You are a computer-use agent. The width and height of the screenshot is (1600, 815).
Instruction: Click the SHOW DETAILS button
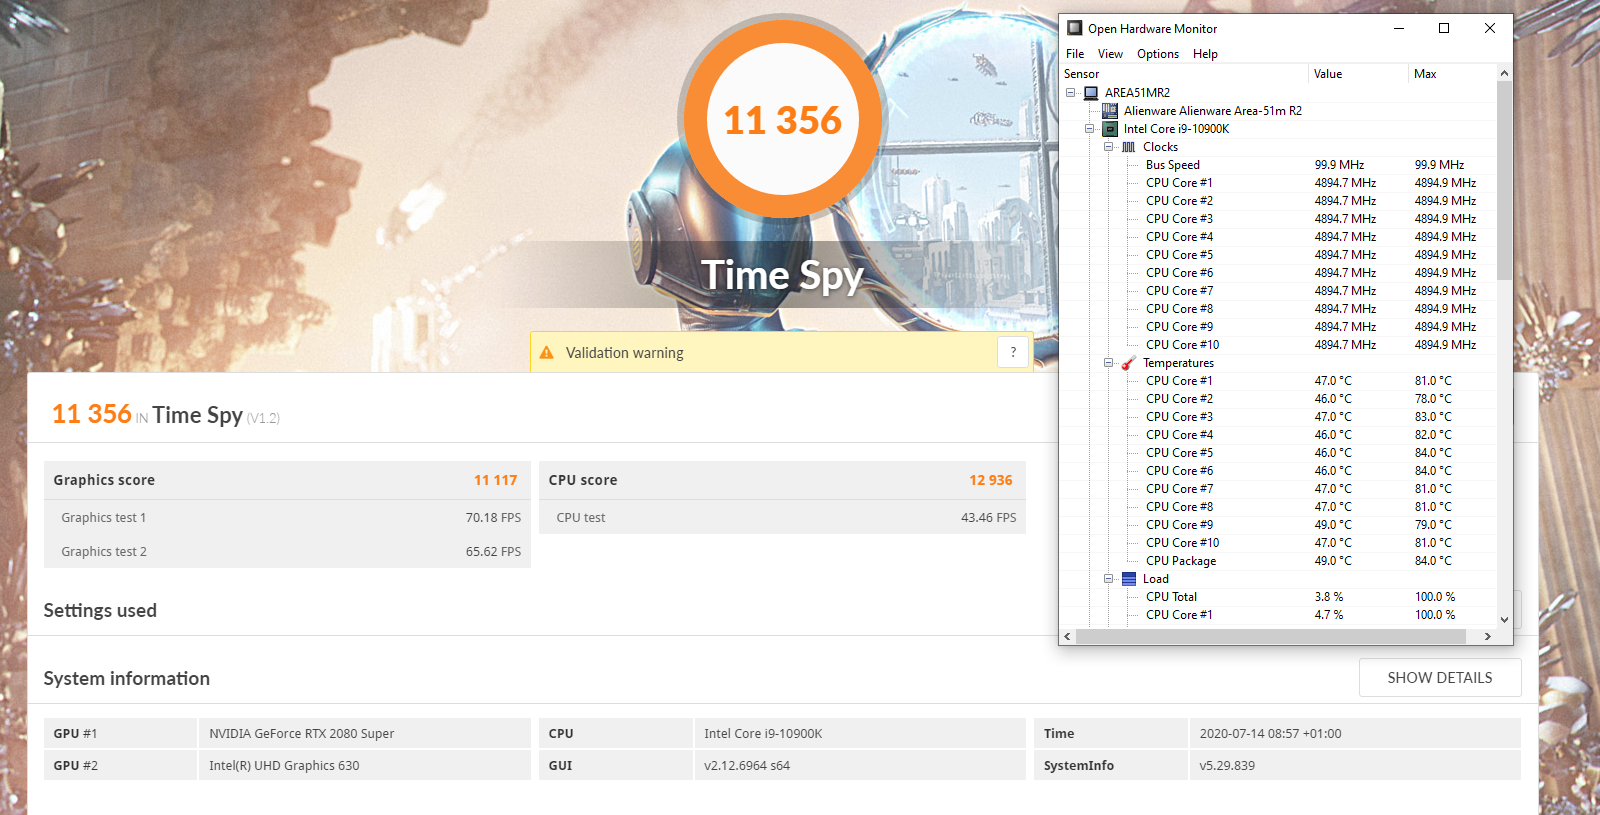(x=1440, y=678)
